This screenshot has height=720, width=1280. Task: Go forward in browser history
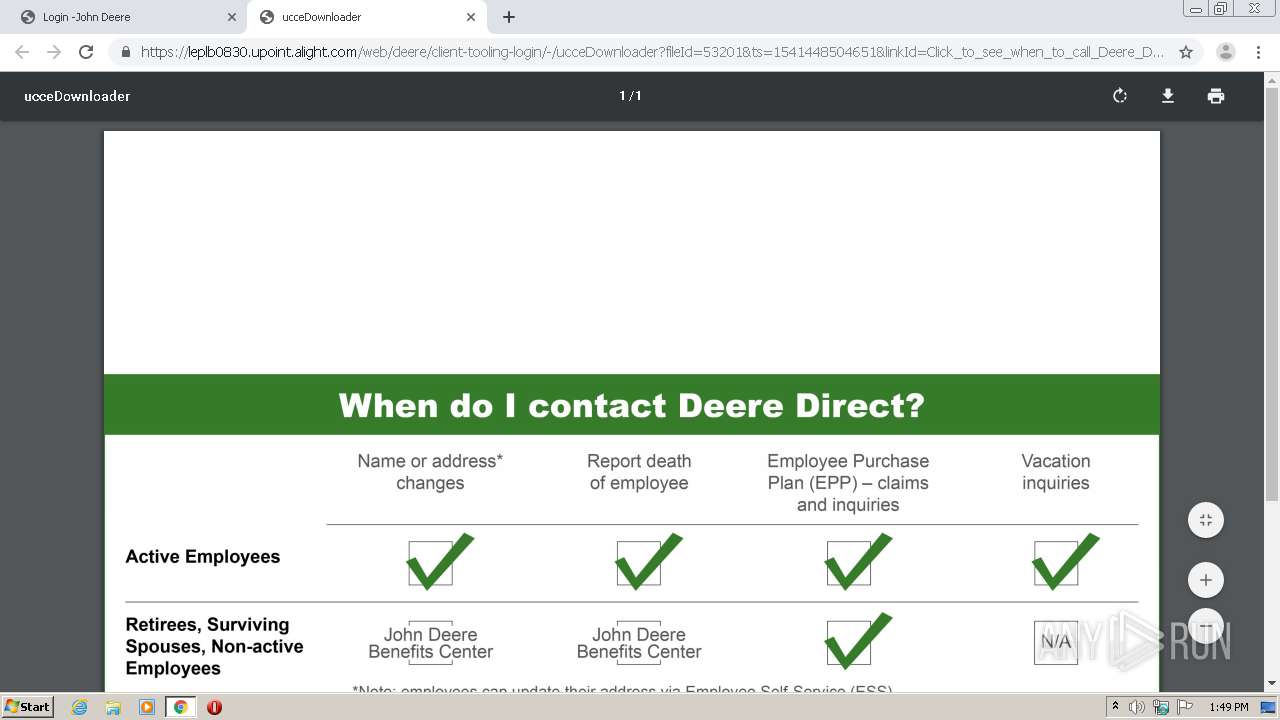[x=54, y=52]
